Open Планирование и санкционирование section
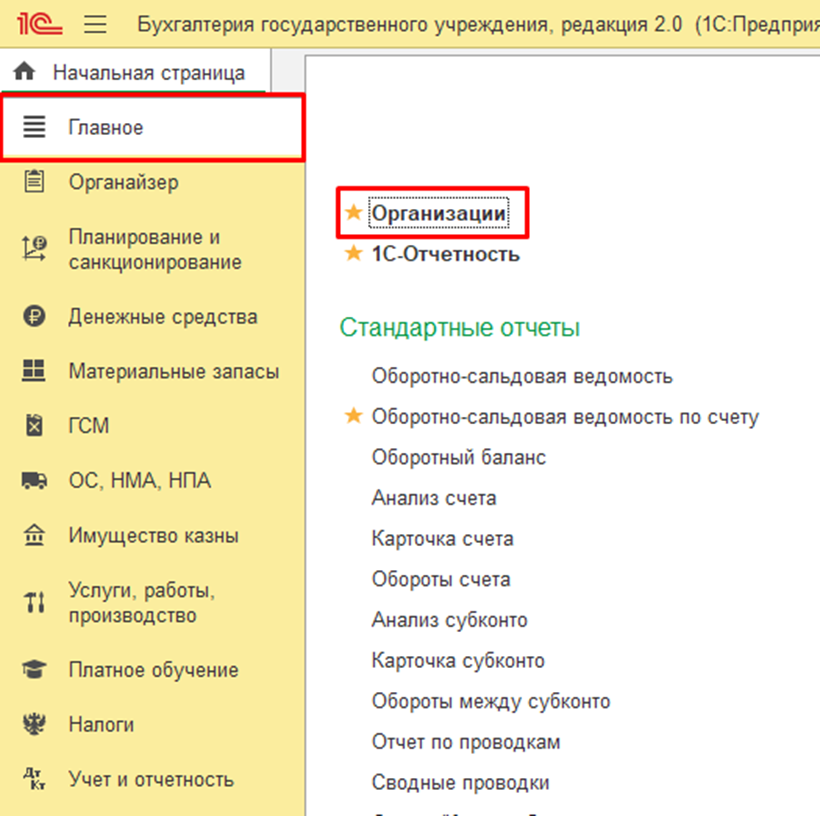 coord(152,249)
